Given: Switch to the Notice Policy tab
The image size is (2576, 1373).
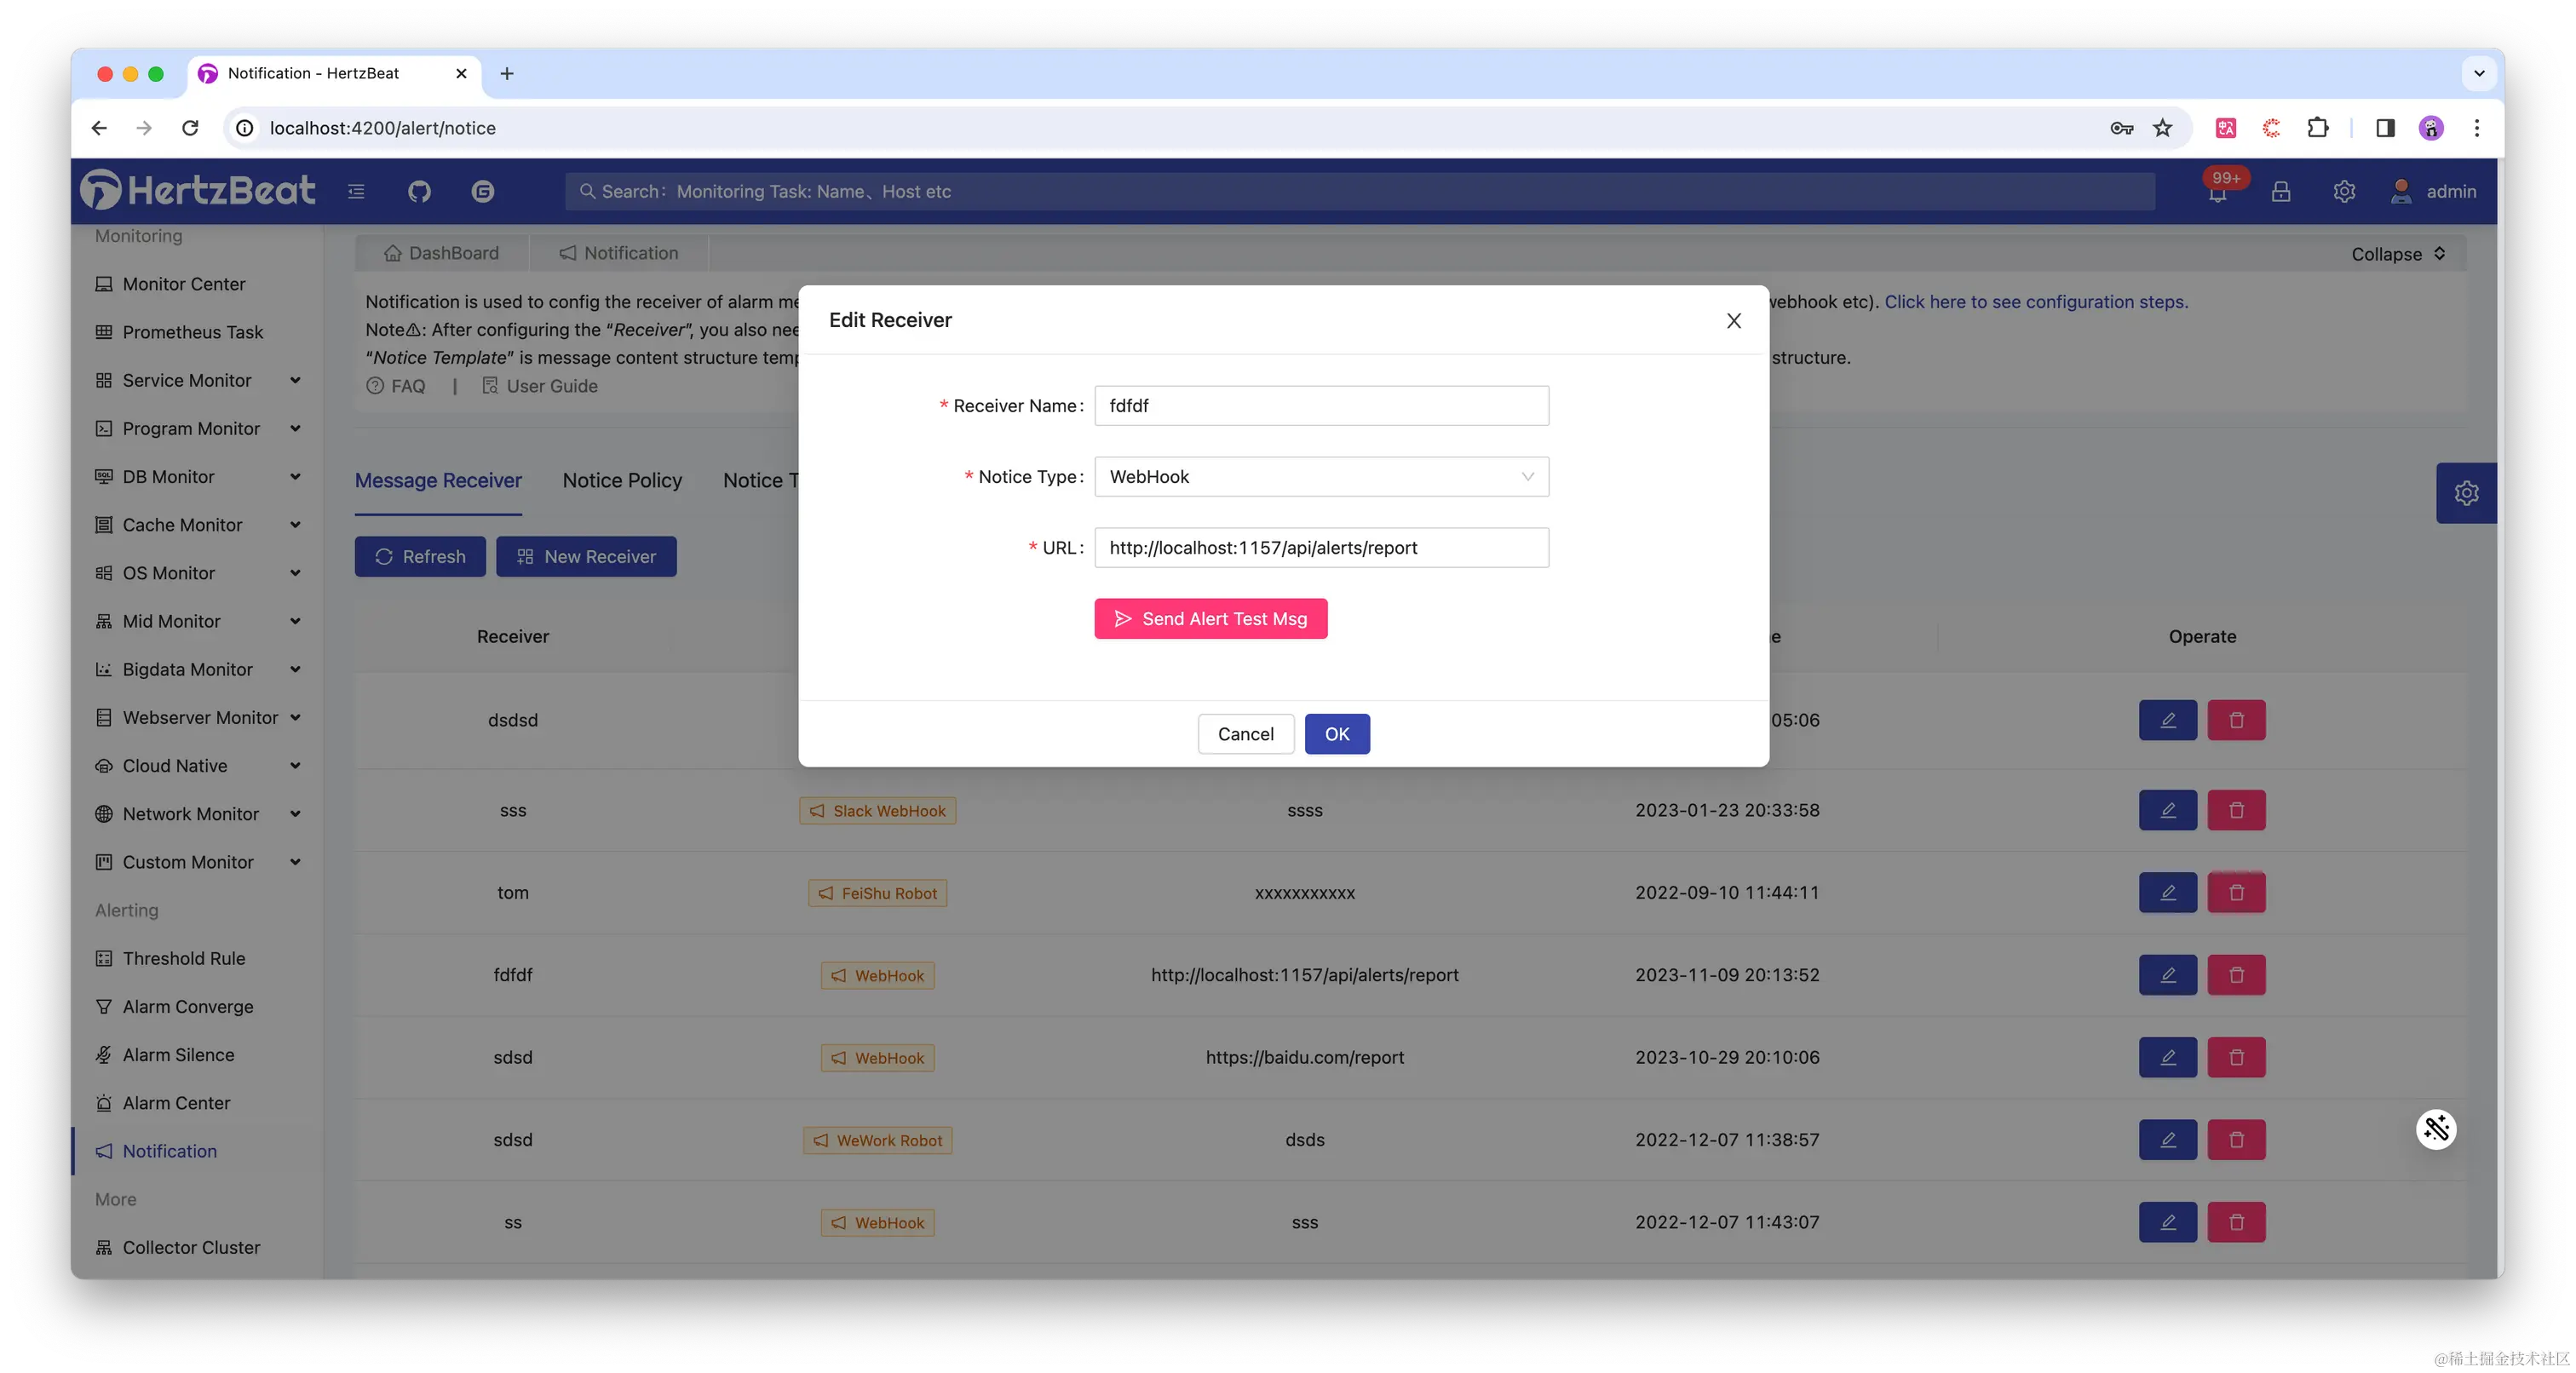Looking at the screenshot, I should (622, 480).
